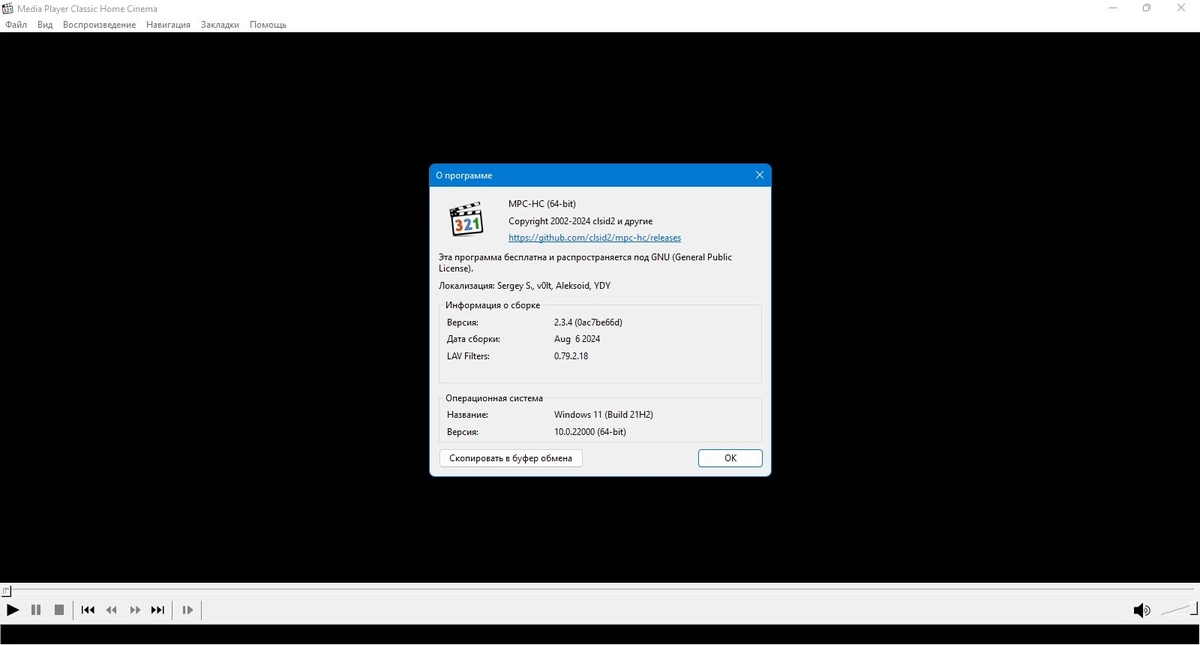
Task: Click the single frame step icon
Action: click(x=187, y=610)
